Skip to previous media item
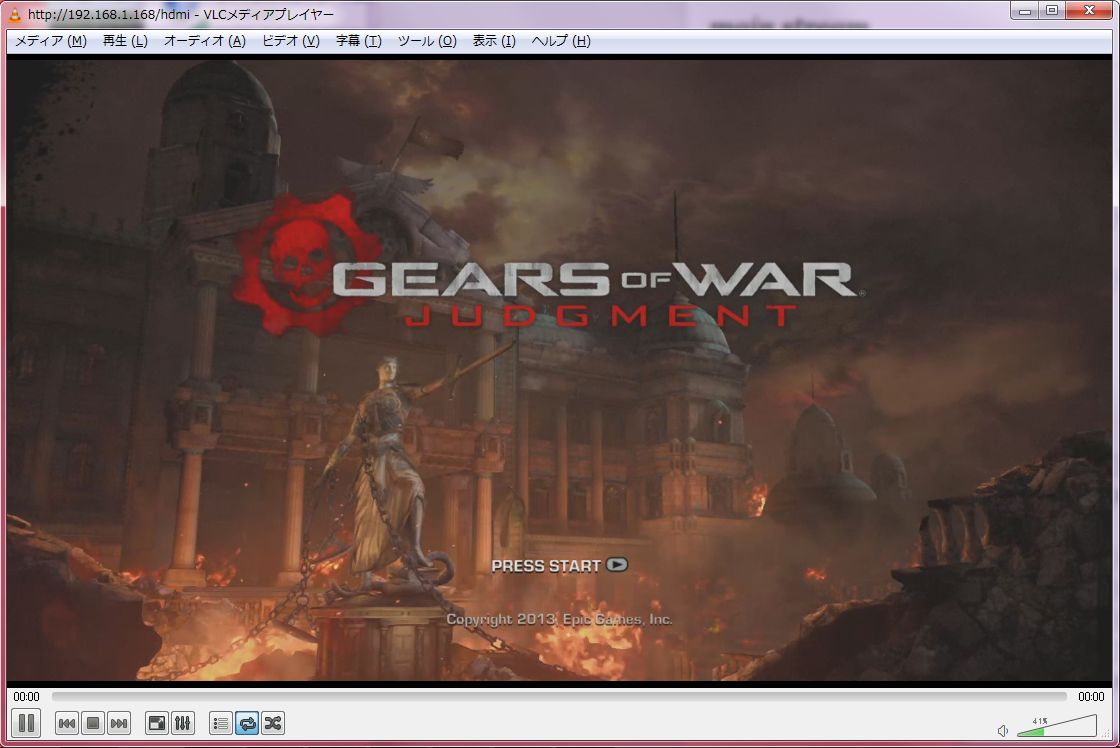This screenshot has width=1120, height=748. tap(67, 724)
